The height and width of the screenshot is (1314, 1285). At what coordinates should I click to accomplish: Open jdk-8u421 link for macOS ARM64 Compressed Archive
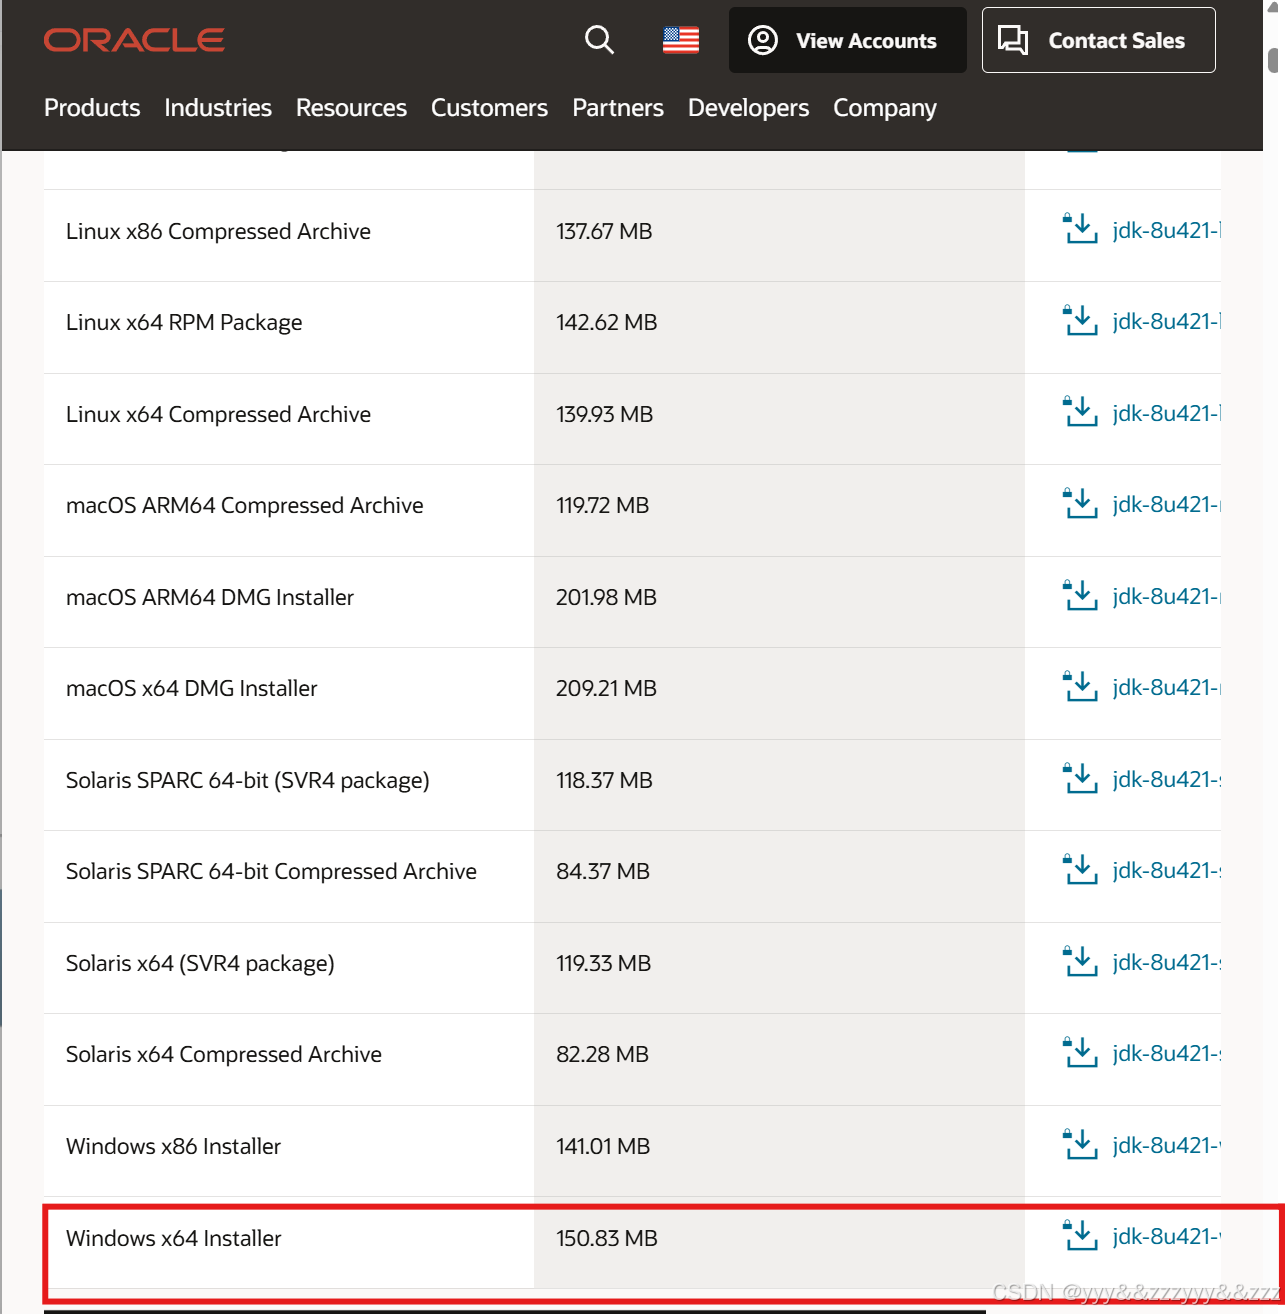1167,504
